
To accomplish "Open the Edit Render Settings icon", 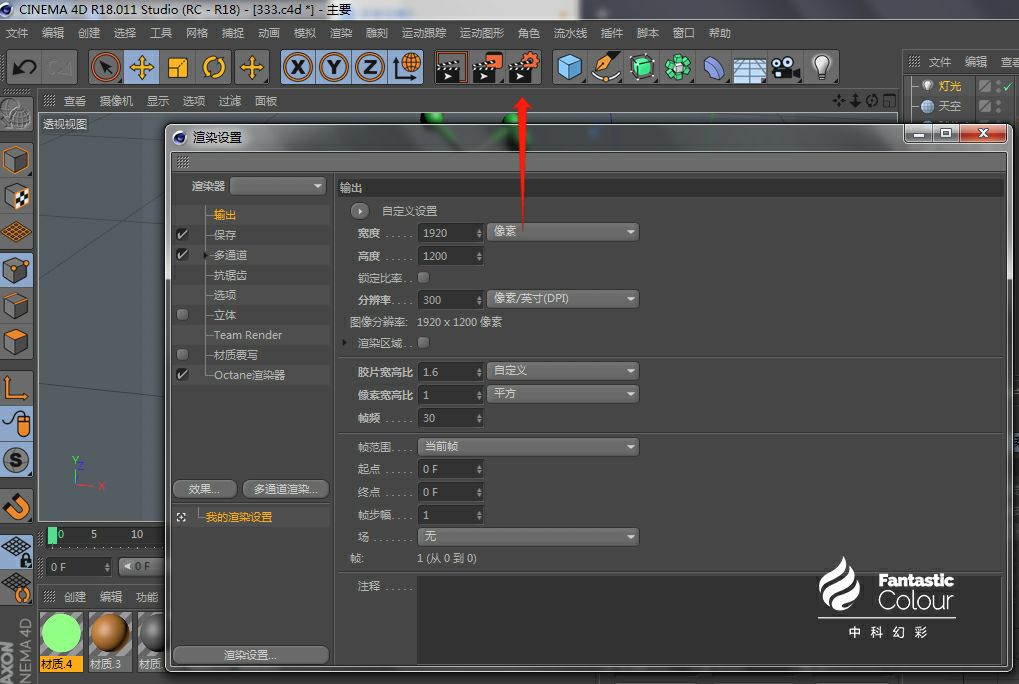I will click(x=524, y=67).
